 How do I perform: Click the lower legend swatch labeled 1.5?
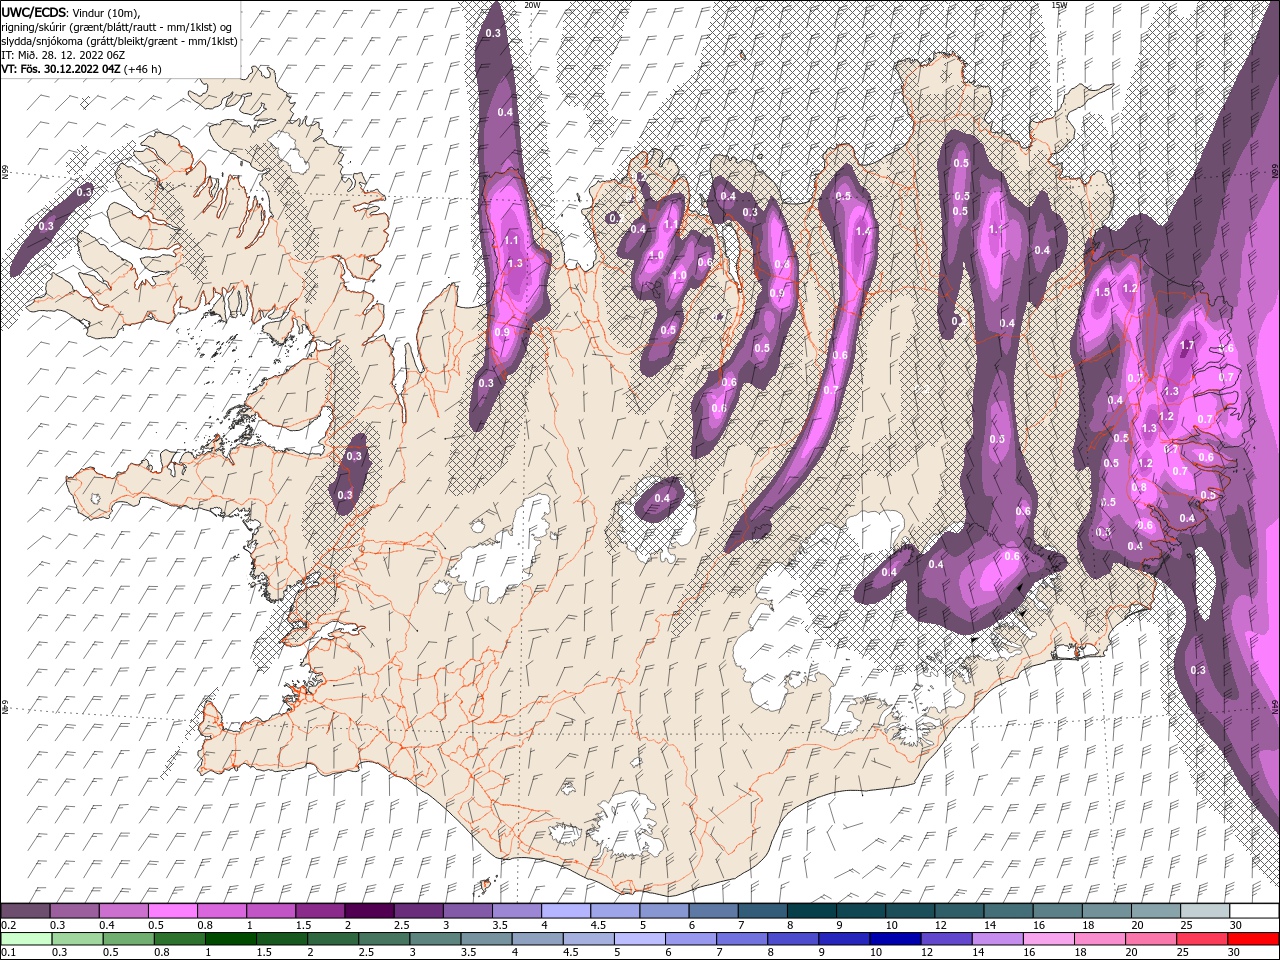tap(281, 938)
